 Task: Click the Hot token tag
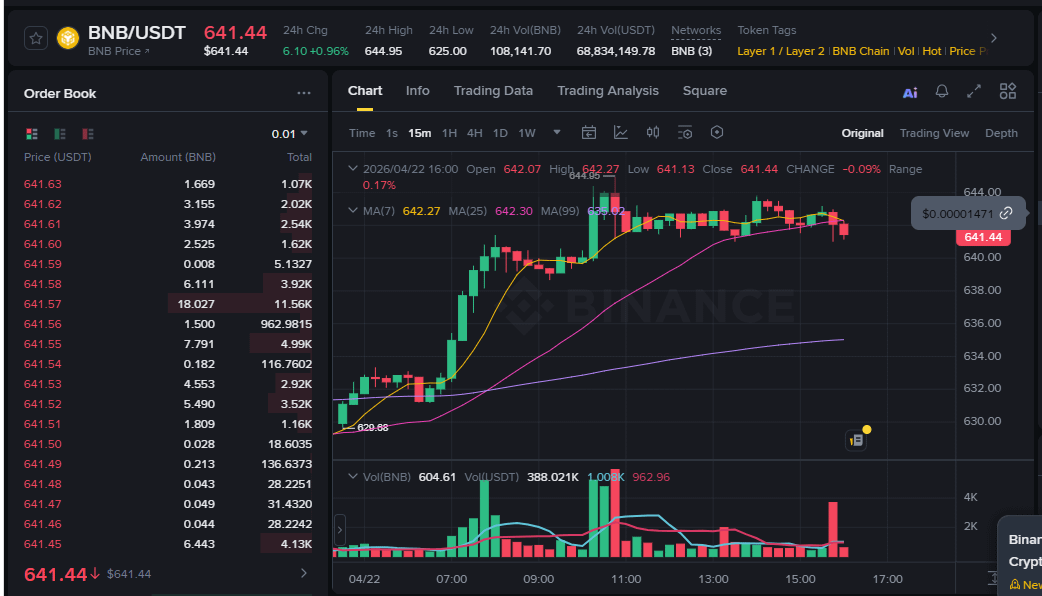click(x=932, y=51)
